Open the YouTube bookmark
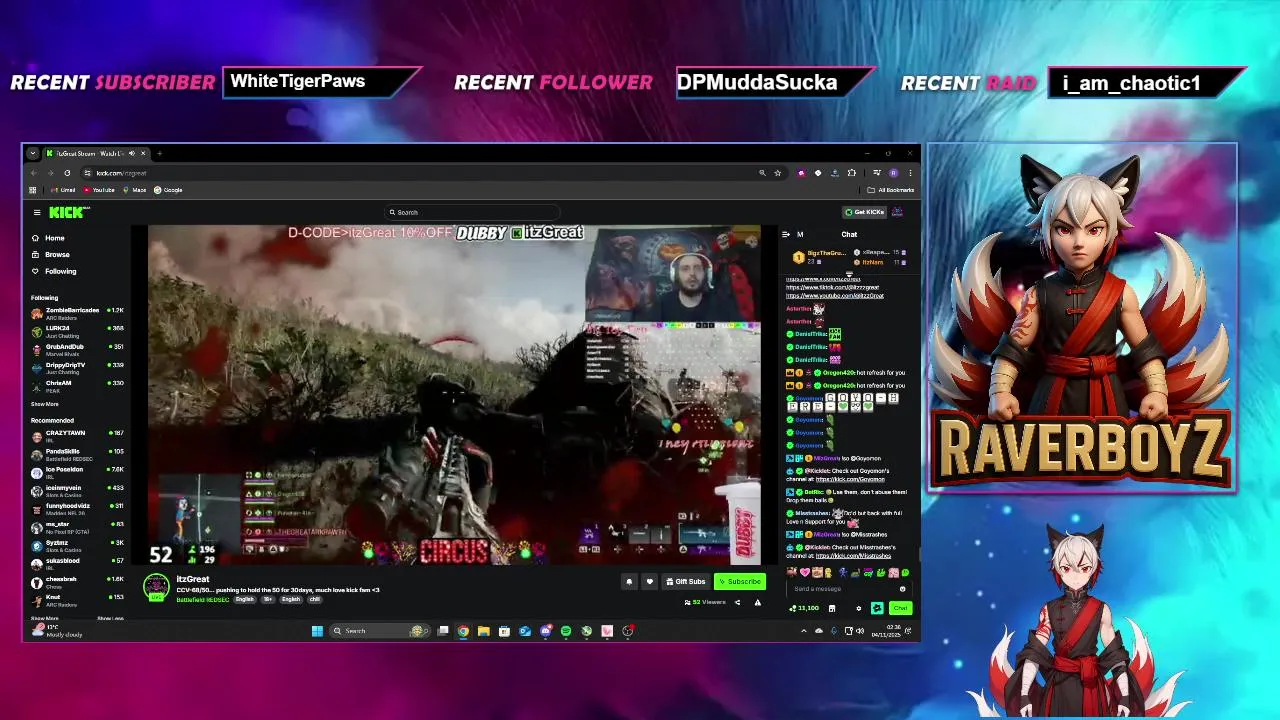This screenshot has height=720, width=1280. click(99, 190)
